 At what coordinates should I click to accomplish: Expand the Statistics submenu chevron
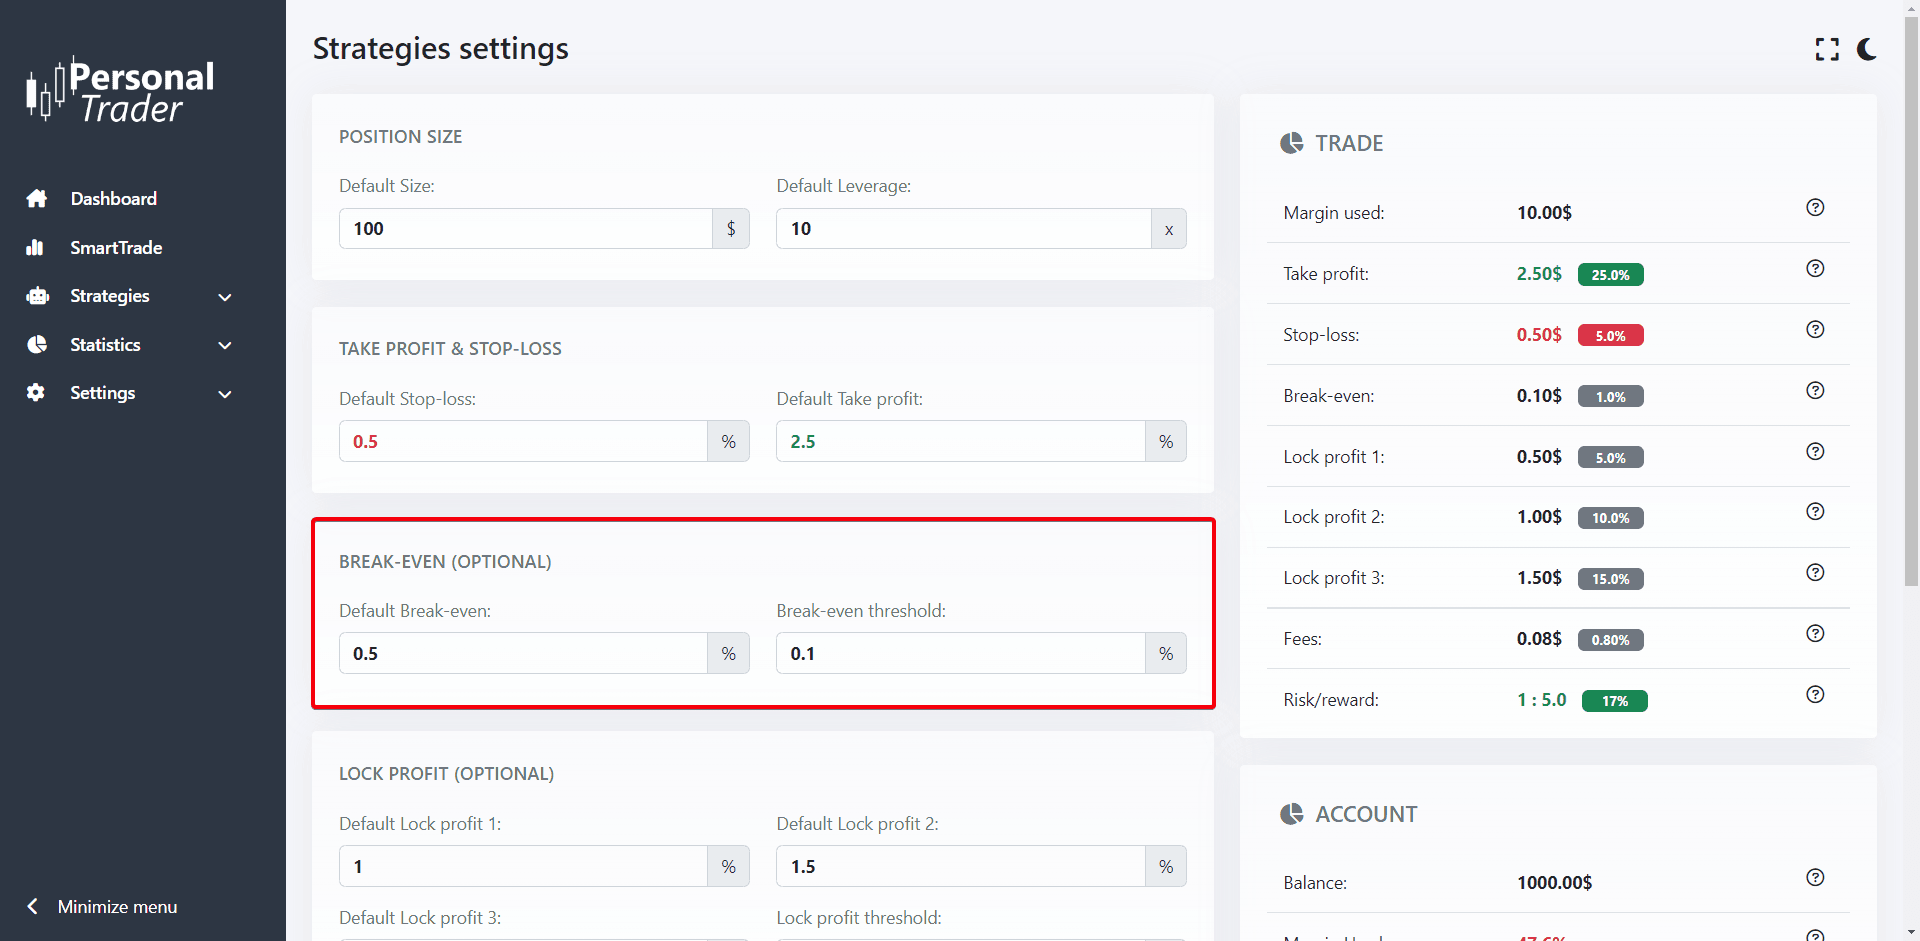[225, 345]
